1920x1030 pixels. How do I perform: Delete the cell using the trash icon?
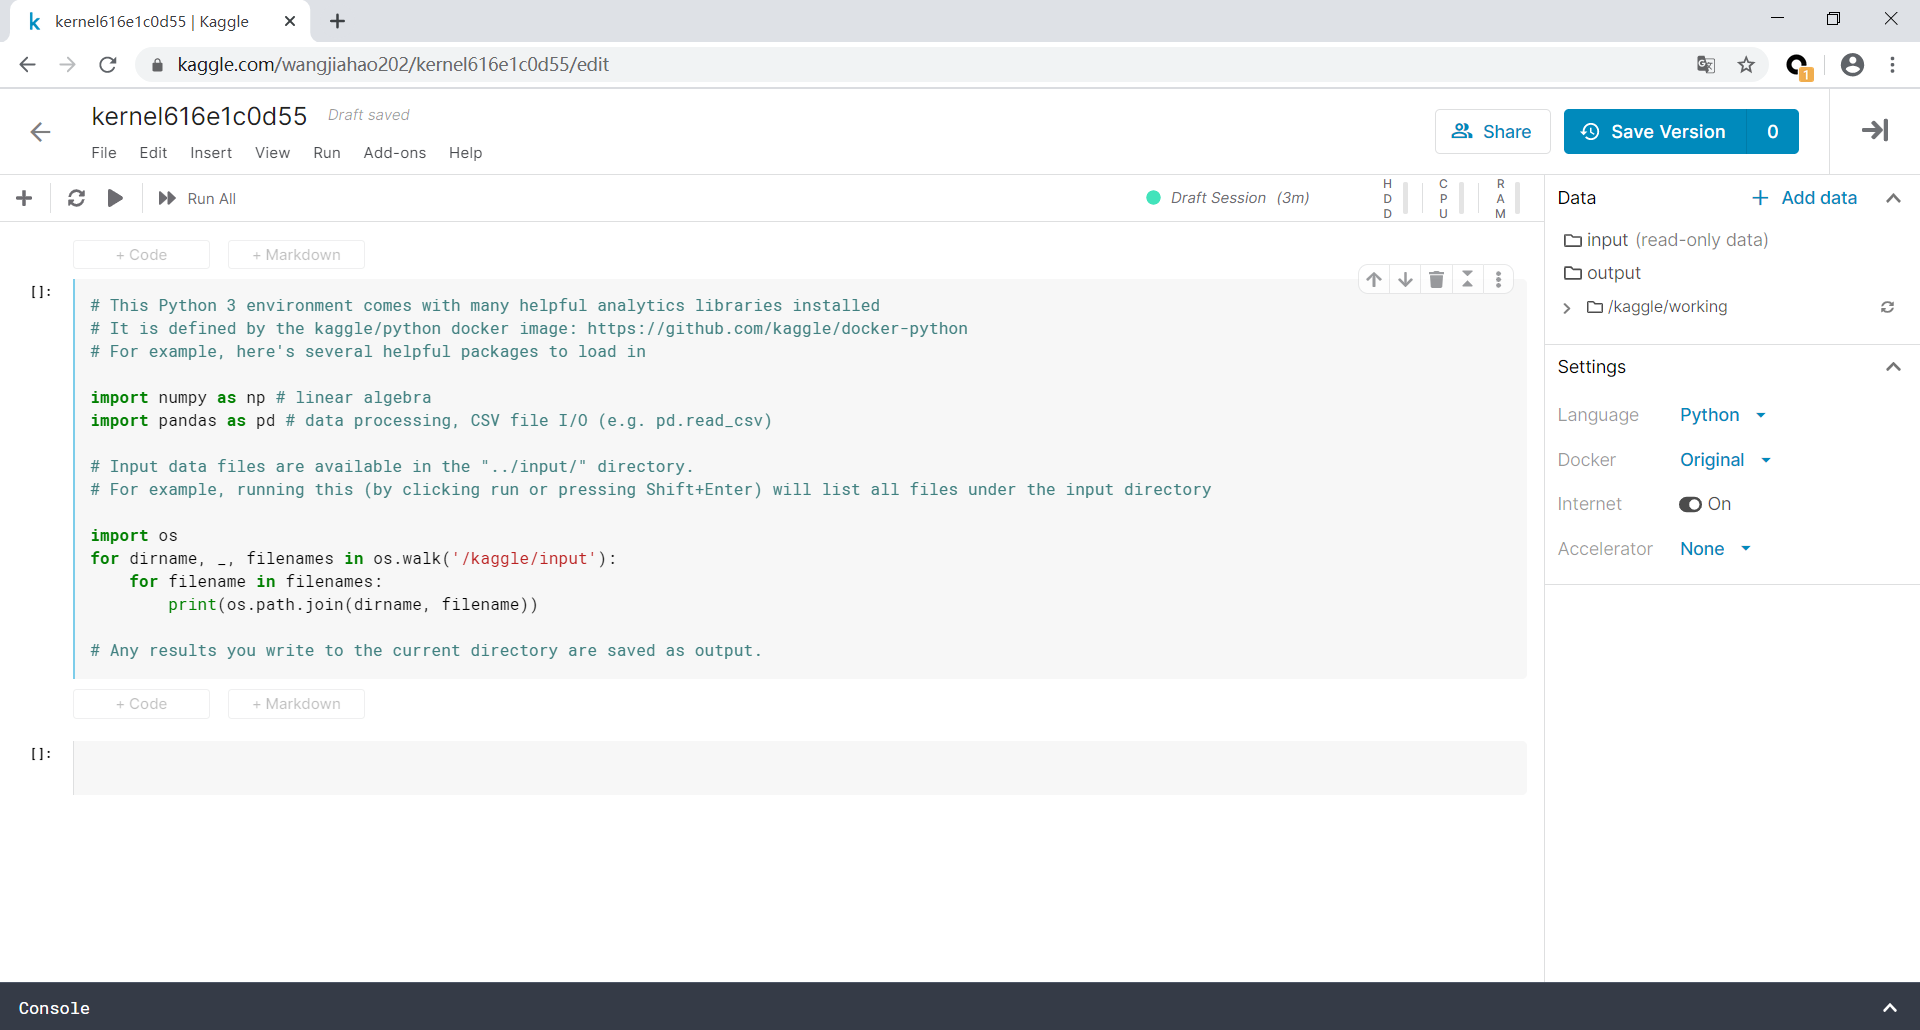(1436, 280)
